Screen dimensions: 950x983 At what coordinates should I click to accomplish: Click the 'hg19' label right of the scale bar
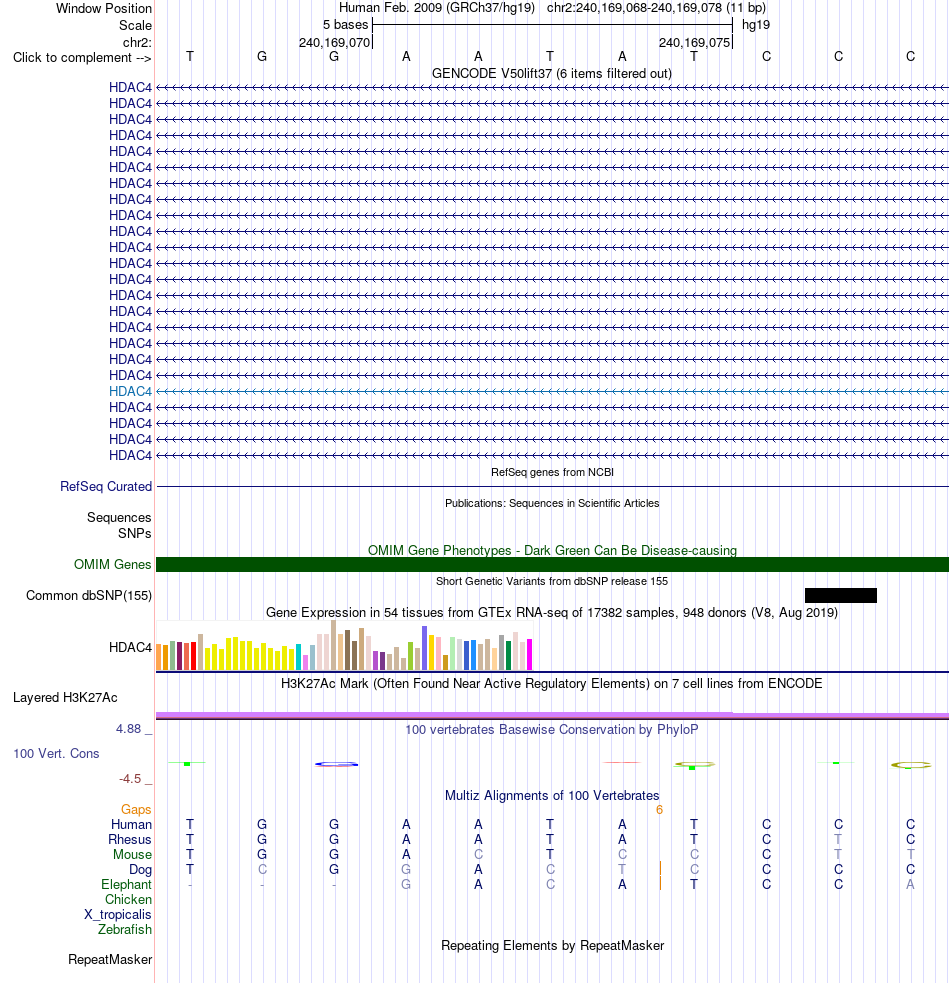(x=756, y=25)
